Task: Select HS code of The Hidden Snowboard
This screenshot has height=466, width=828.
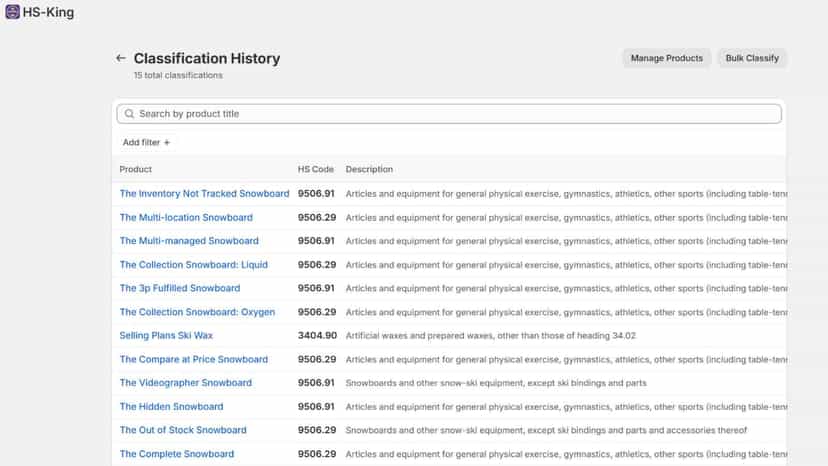Action: pyautogui.click(x=316, y=406)
